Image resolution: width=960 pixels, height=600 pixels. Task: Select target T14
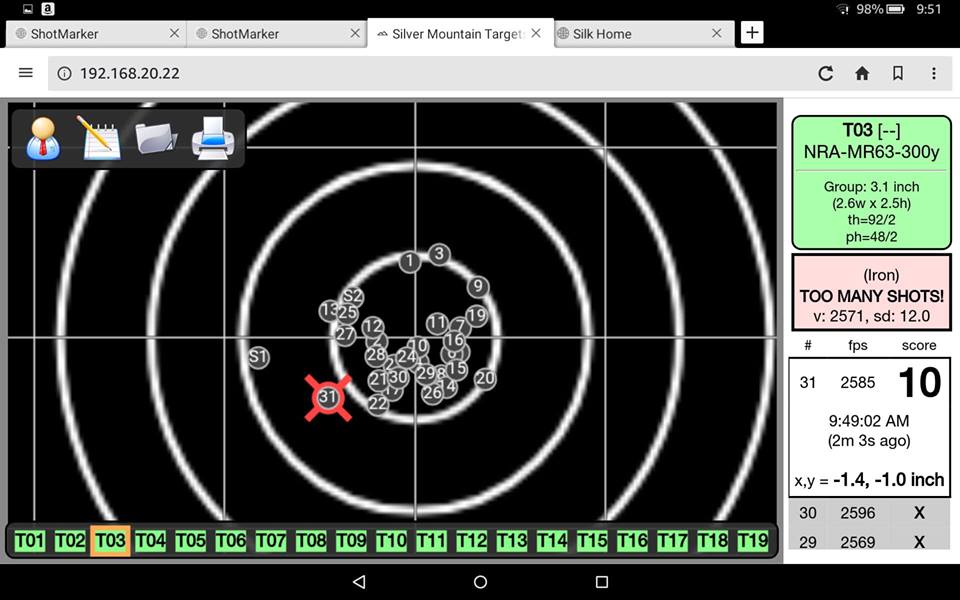point(552,541)
